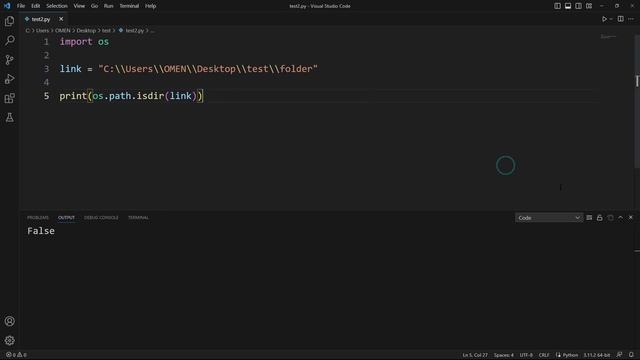Open the Run menu
The width and height of the screenshot is (640, 360).
click(108, 6)
